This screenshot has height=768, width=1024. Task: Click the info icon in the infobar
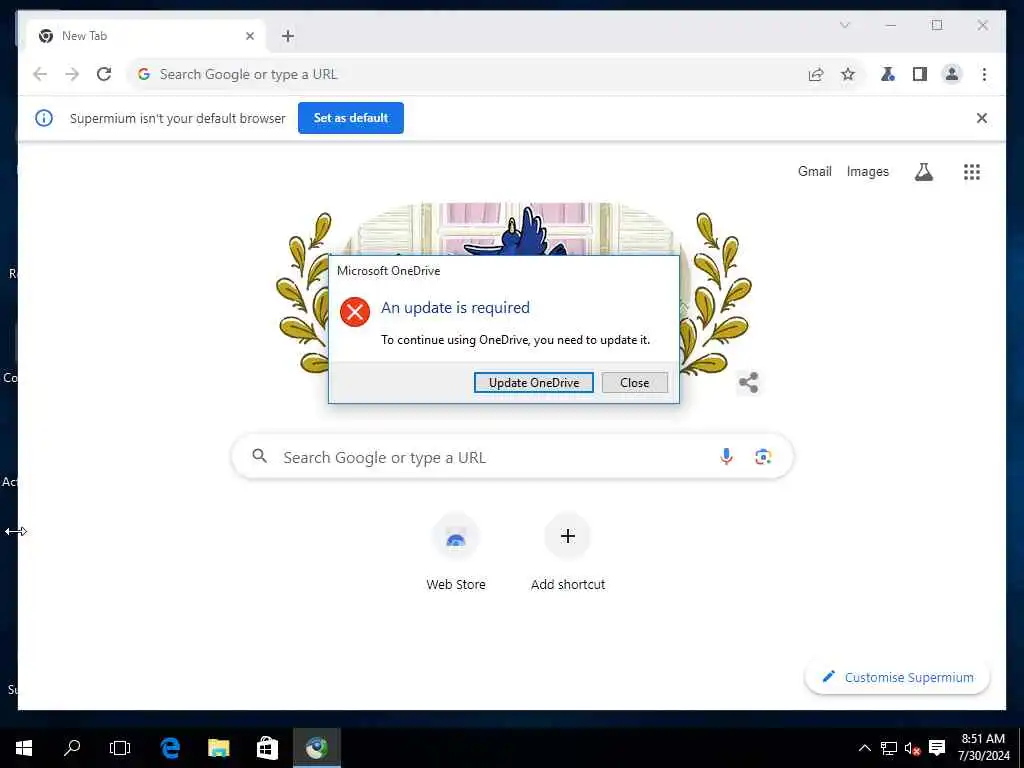(44, 118)
